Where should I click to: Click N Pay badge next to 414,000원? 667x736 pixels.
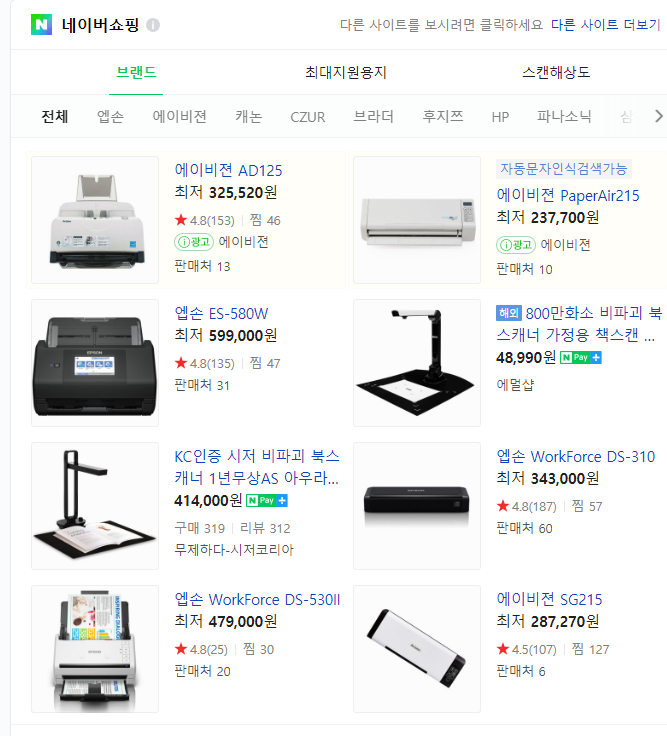click(267, 501)
